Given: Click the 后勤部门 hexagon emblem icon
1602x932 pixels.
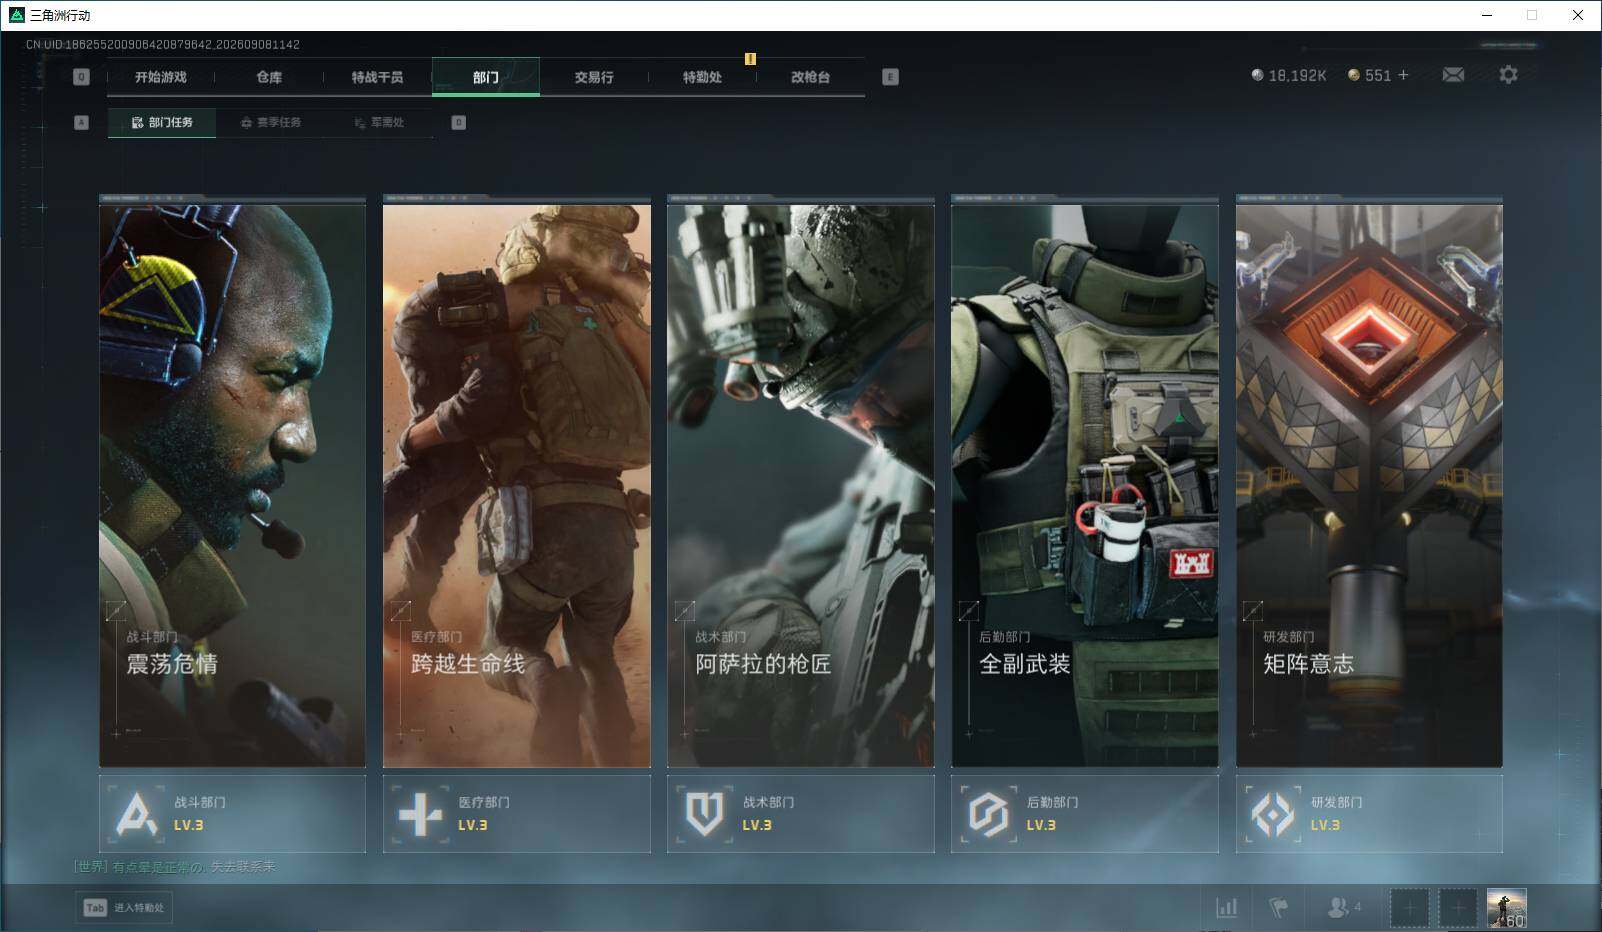Looking at the screenshot, I should (x=989, y=814).
